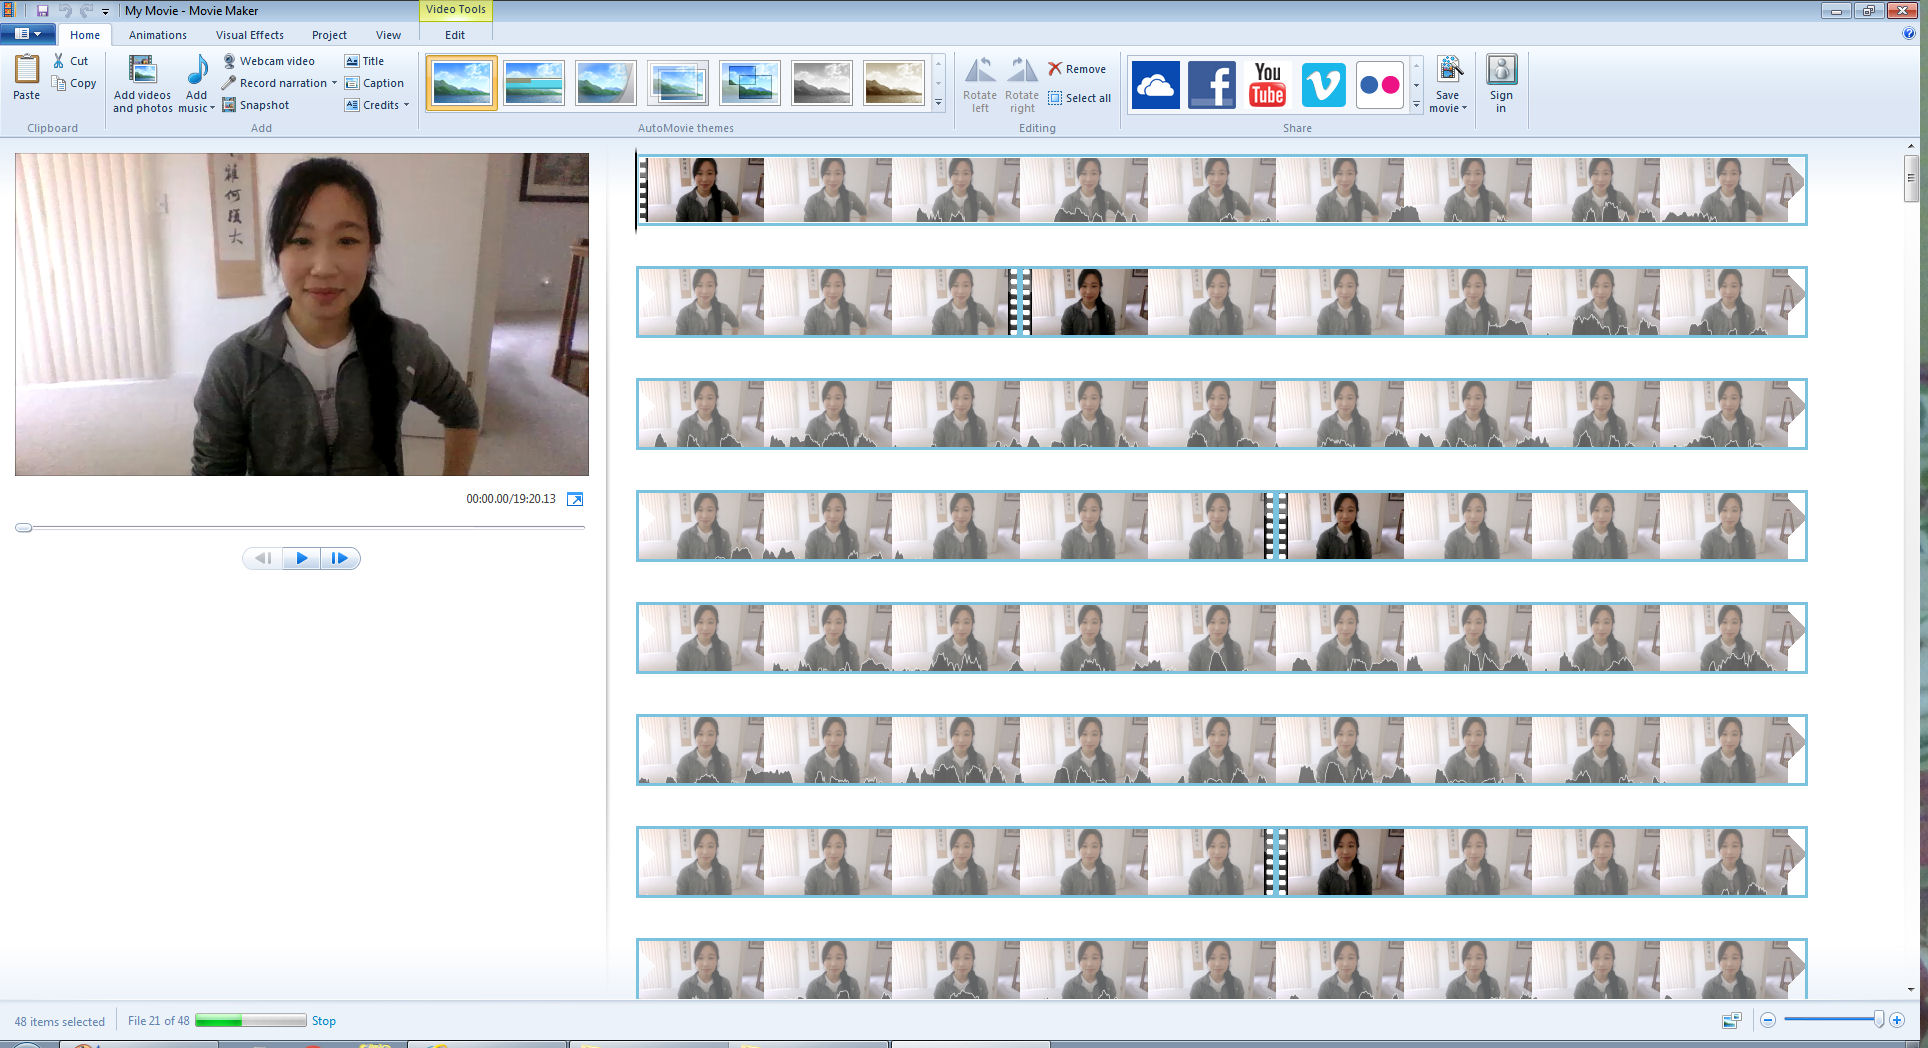The image size is (1928, 1048).
Task: Share the movie to Facebook
Action: point(1211,84)
